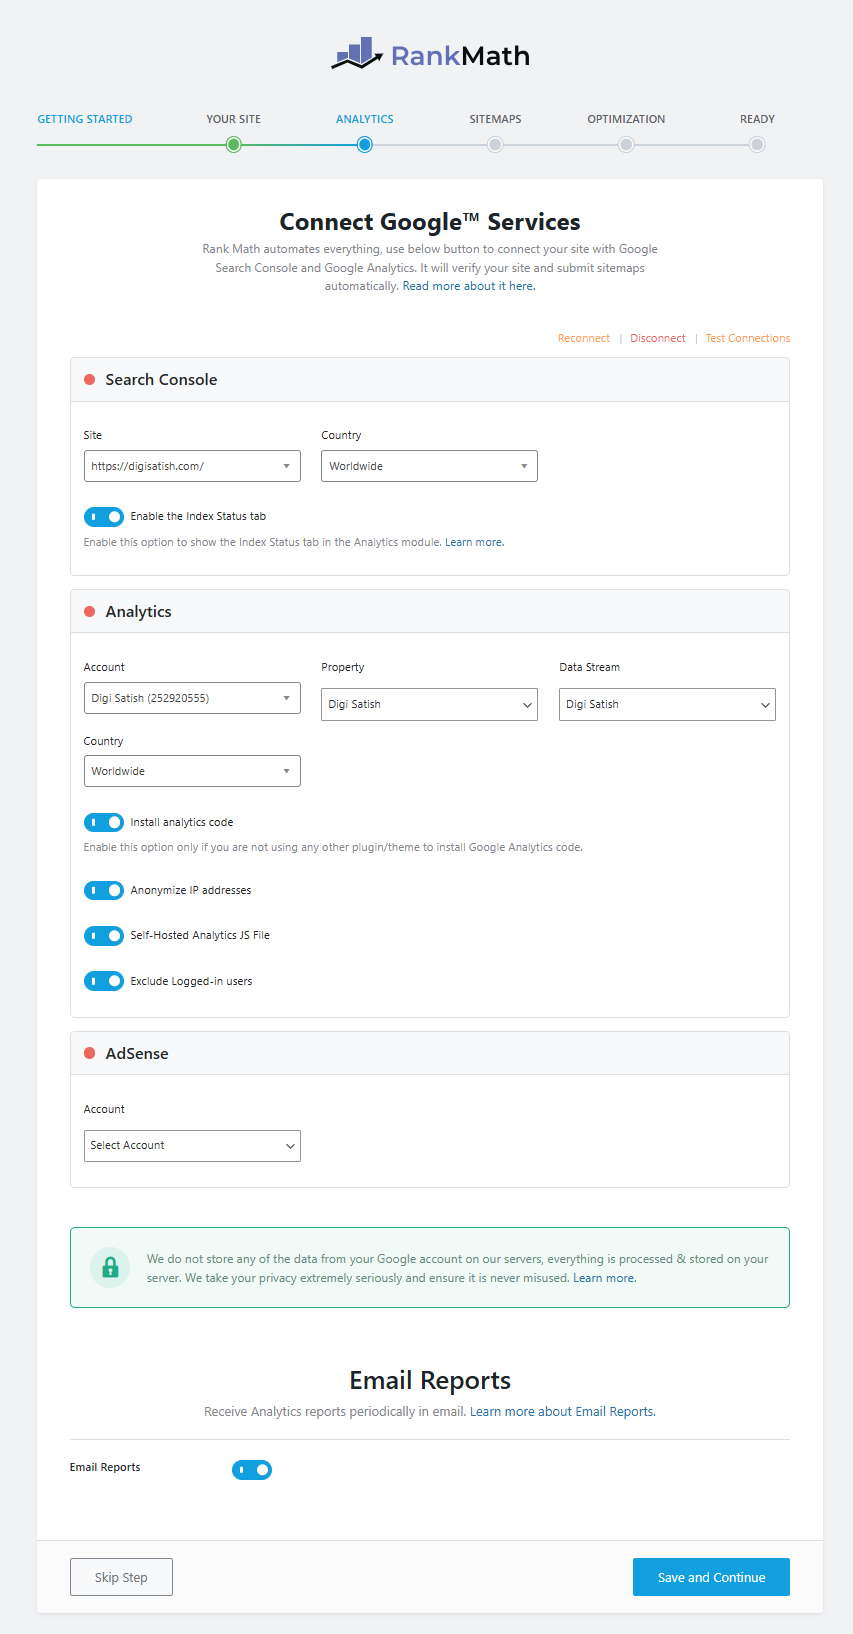This screenshot has width=853, height=1634.
Task: Open Analytics Account dropdown
Action: (x=192, y=698)
